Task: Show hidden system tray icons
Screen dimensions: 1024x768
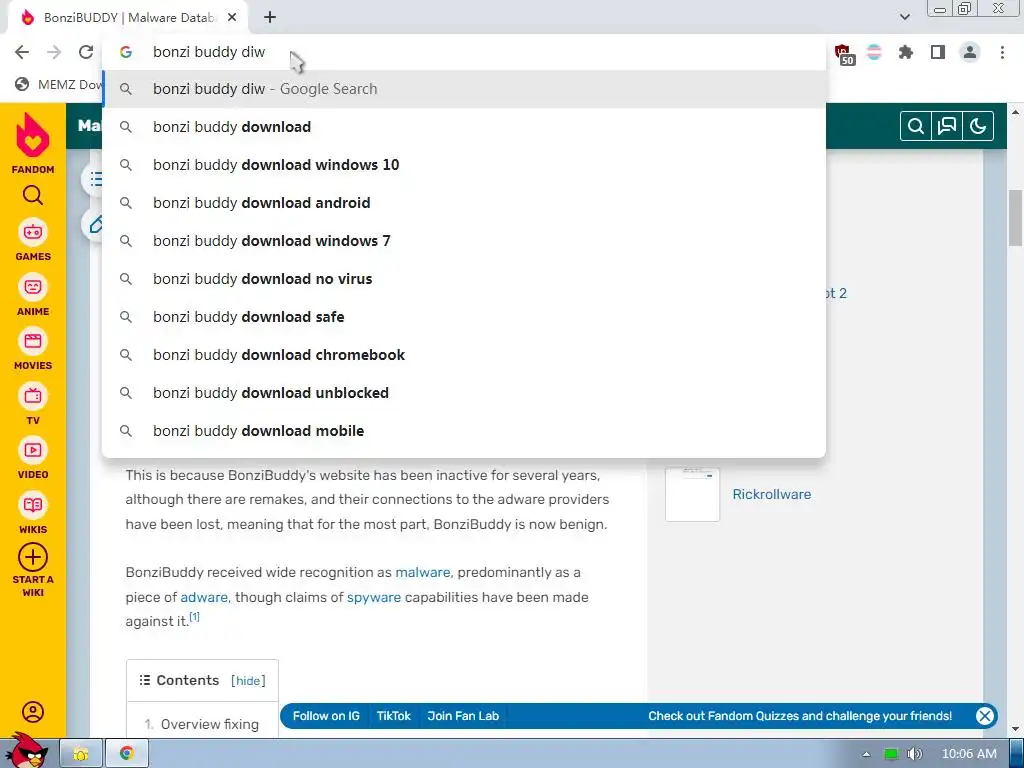Action: pos(866,754)
